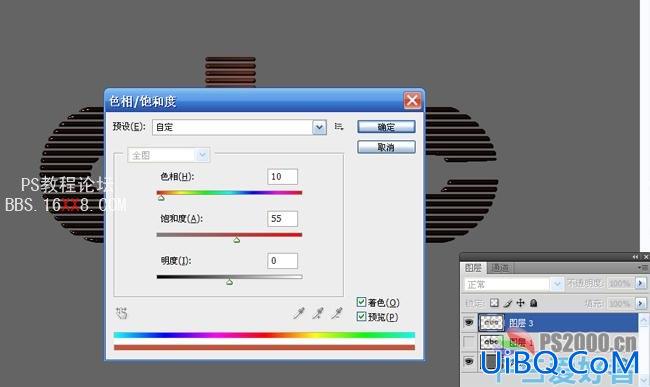
Task: Click the 明度 lightness value field
Action: click(282, 261)
